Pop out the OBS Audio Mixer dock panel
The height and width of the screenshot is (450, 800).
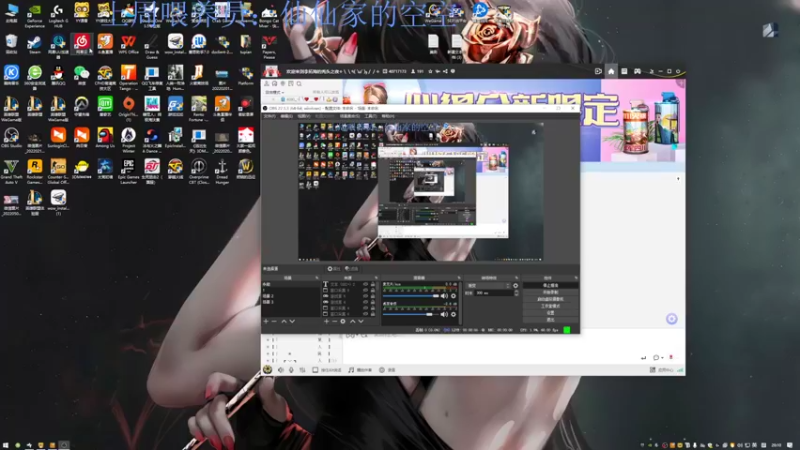pos(459,278)
